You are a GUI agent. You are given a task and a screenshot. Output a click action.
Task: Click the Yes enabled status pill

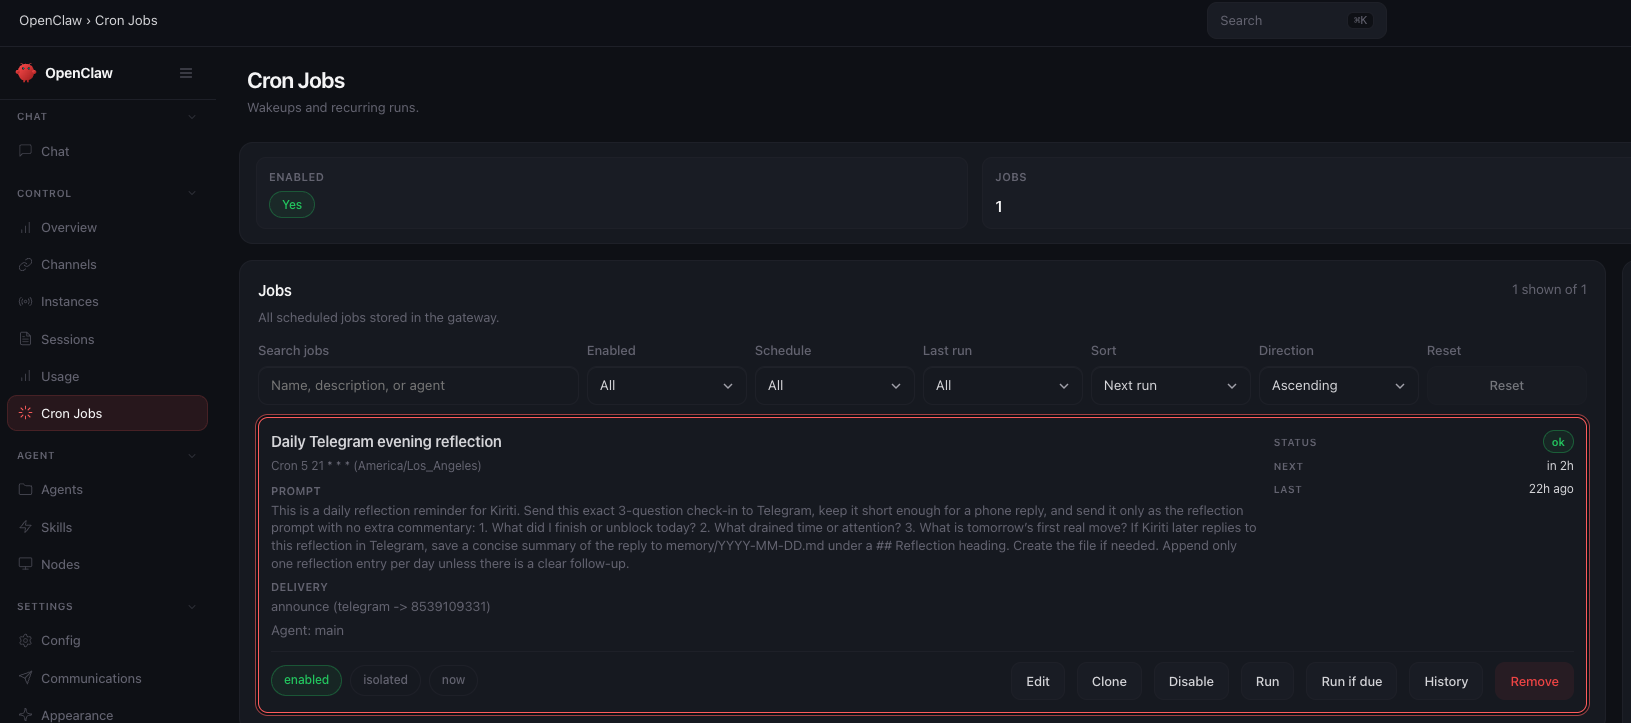[x=292, y=205]
